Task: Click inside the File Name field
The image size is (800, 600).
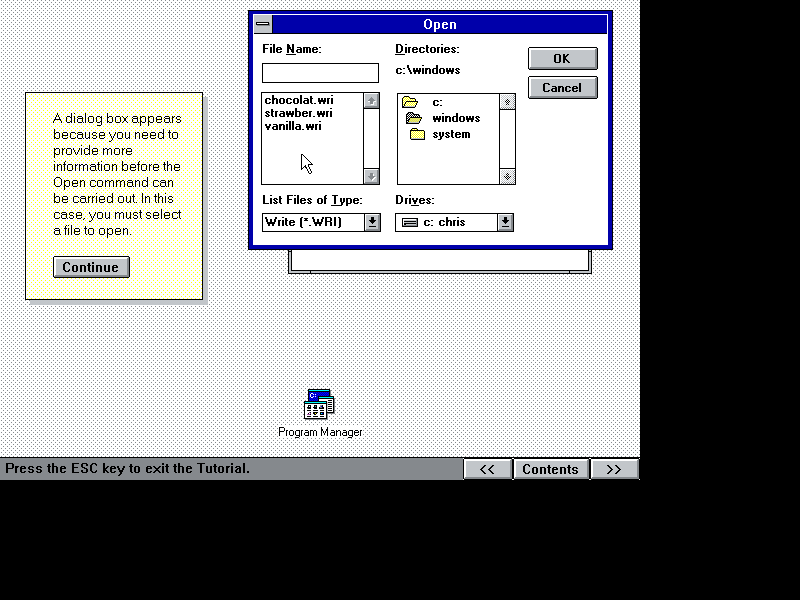Action: [x=320, y=72]
